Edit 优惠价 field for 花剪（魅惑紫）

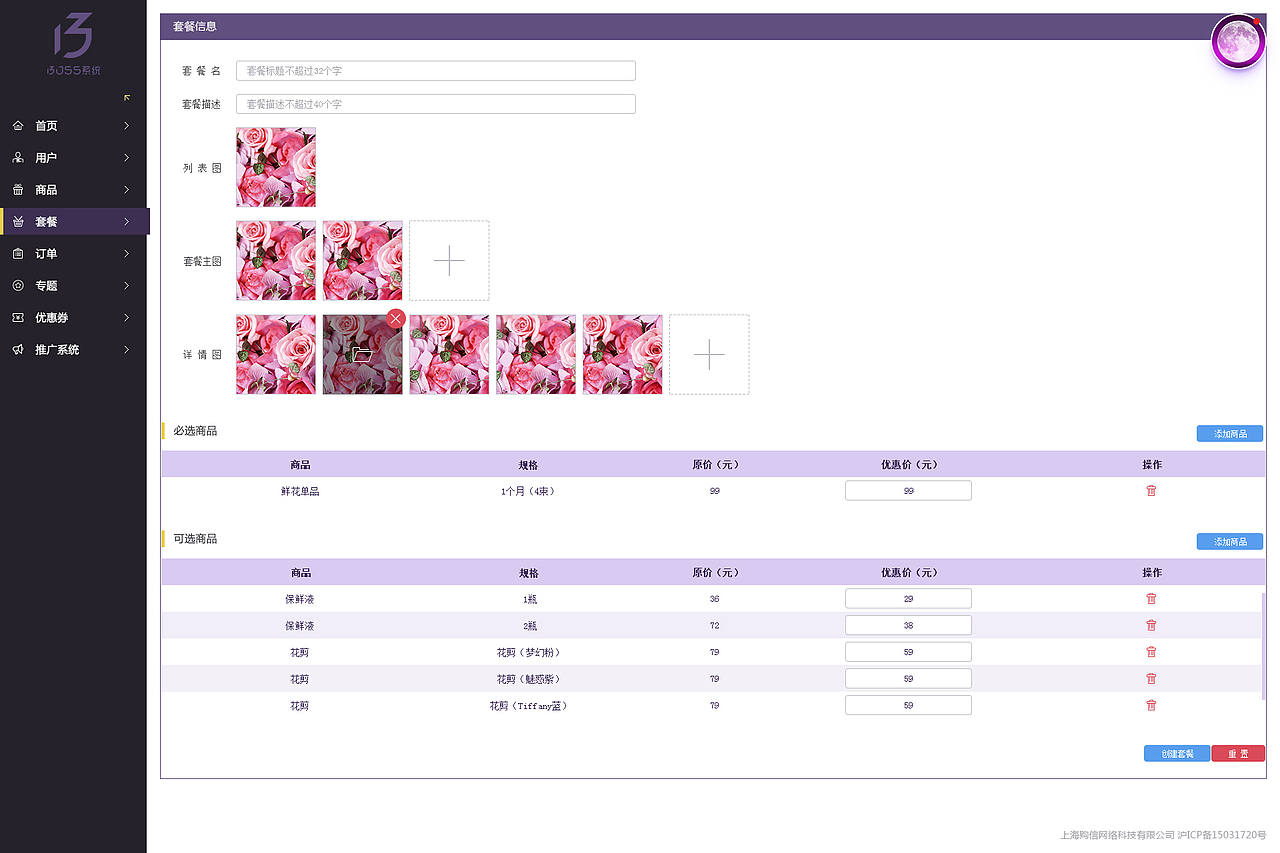pos(908,679)
